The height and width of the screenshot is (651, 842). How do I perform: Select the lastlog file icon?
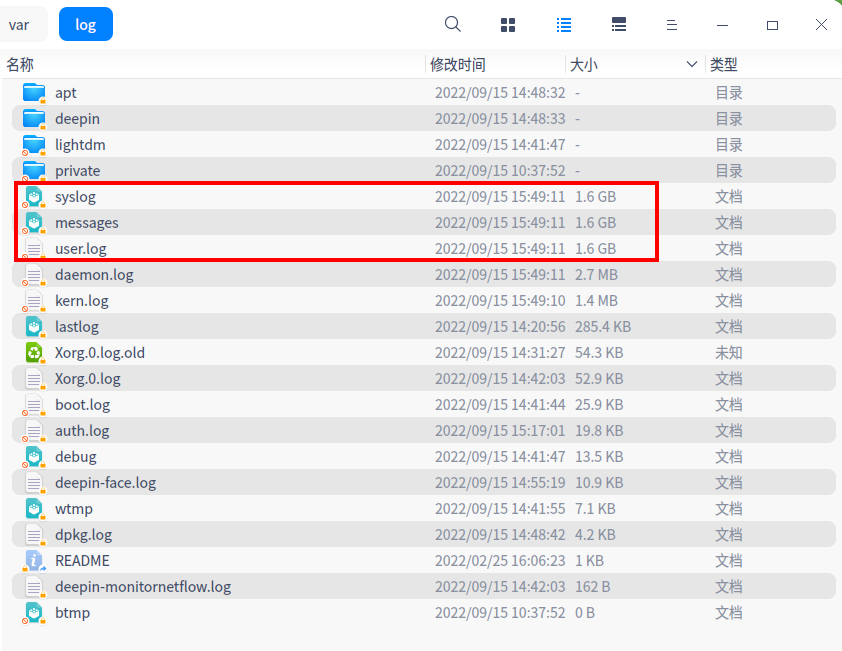34,327
